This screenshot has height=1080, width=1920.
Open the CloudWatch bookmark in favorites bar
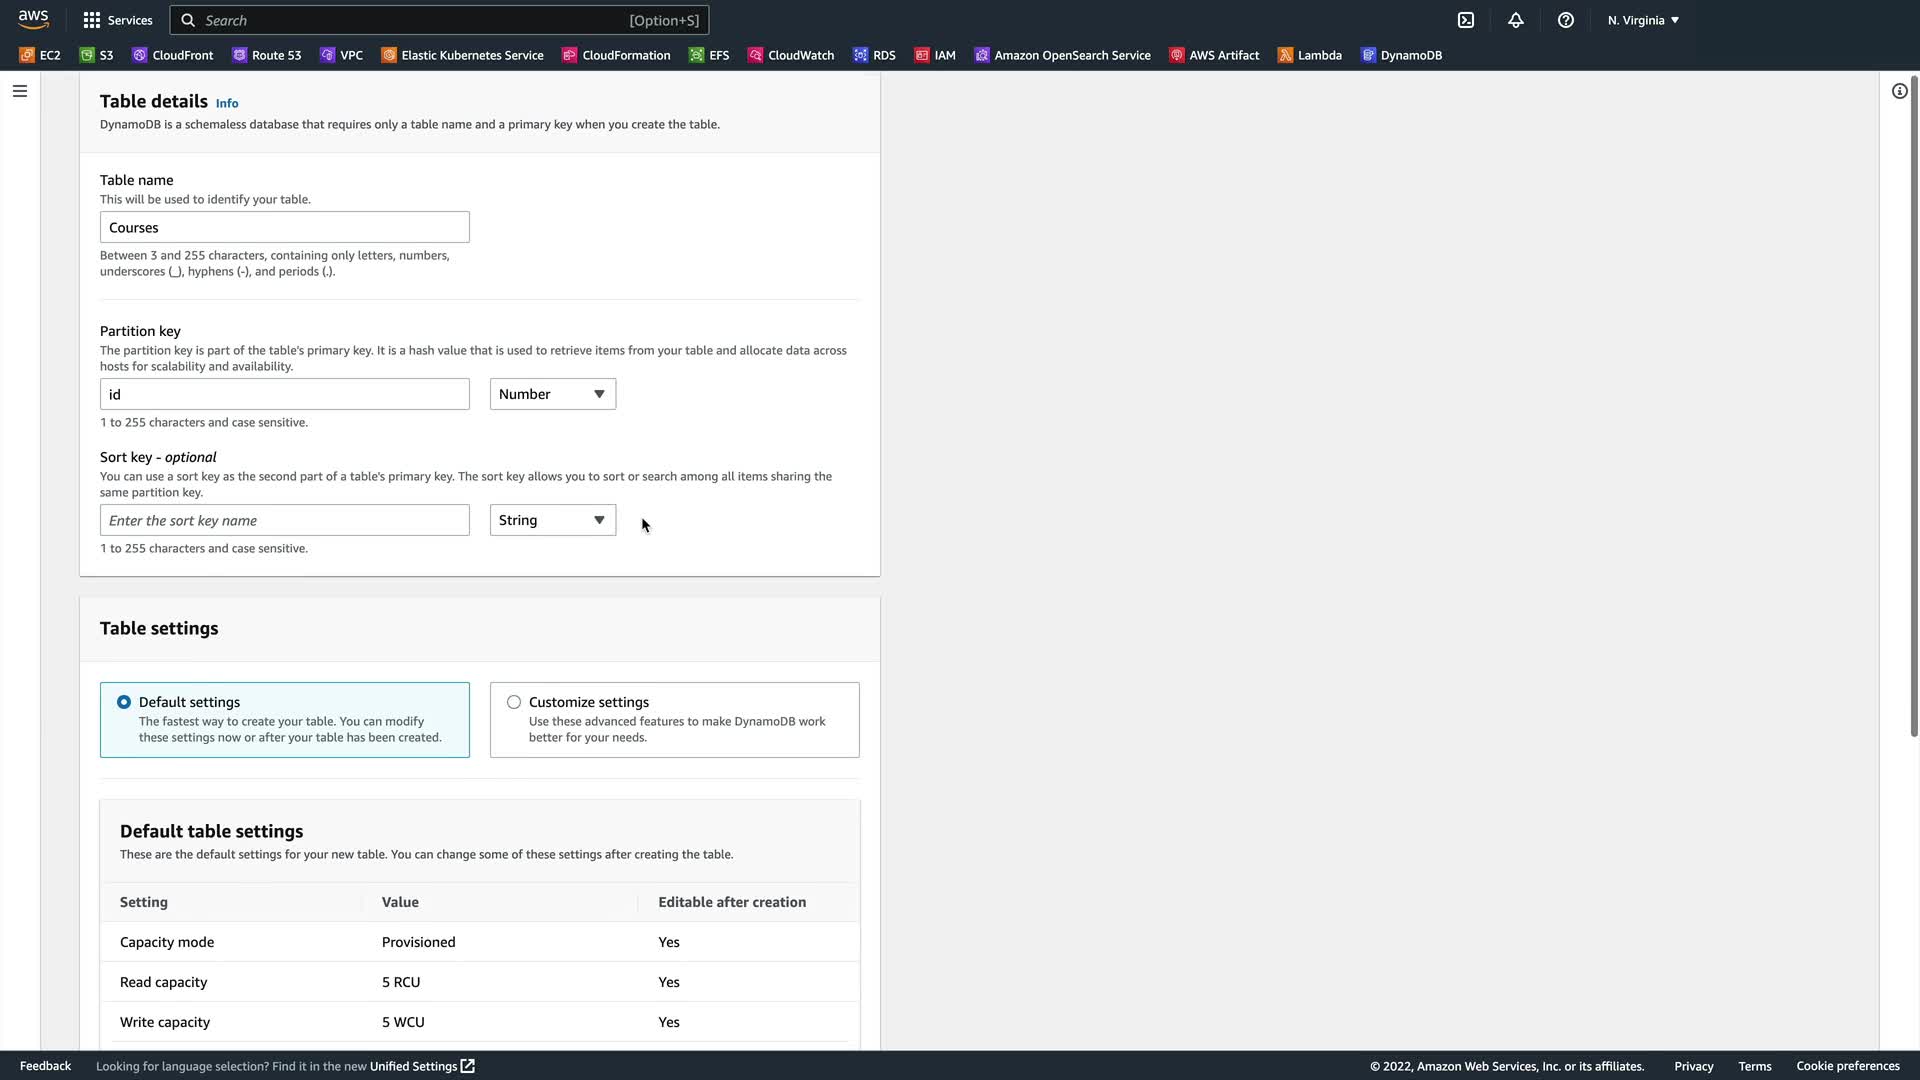tap(791, 55)
